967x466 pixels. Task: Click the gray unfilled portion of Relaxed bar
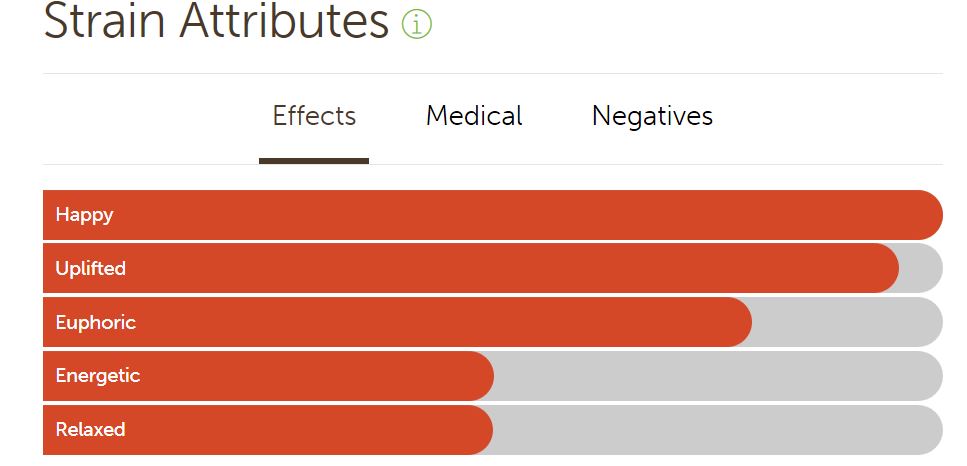tap(716, 430)
